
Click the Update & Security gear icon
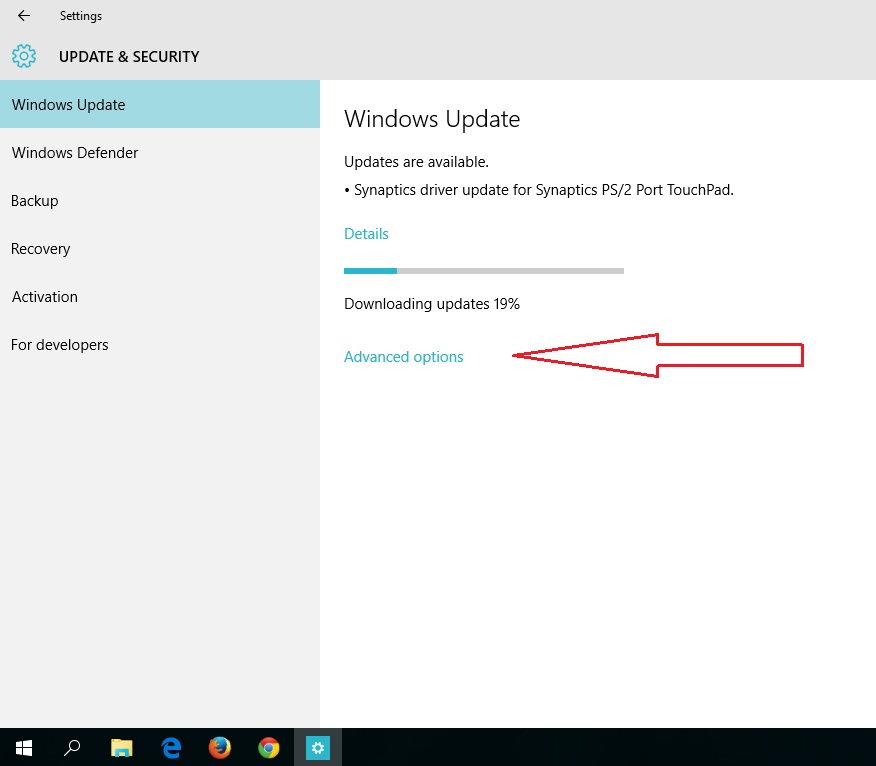(x=24, y=56)
